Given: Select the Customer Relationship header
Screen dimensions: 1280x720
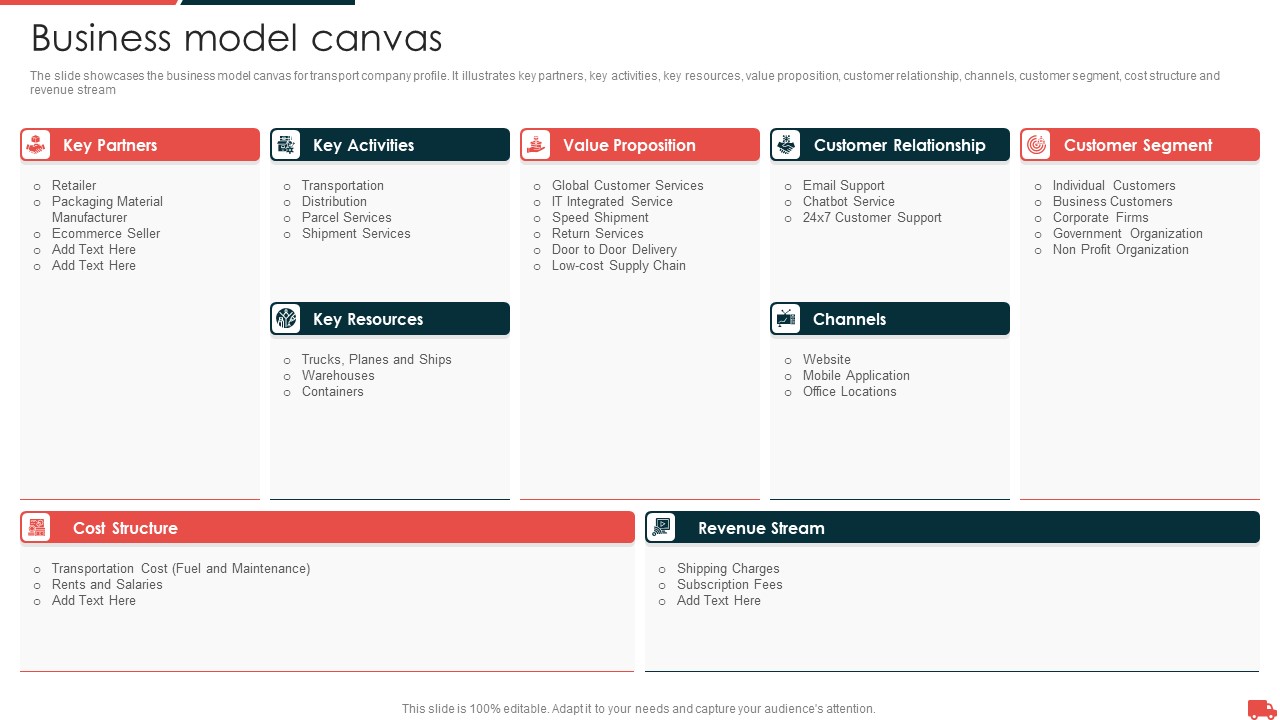Looking at the screenshot, I should click(x=890, y=145).
